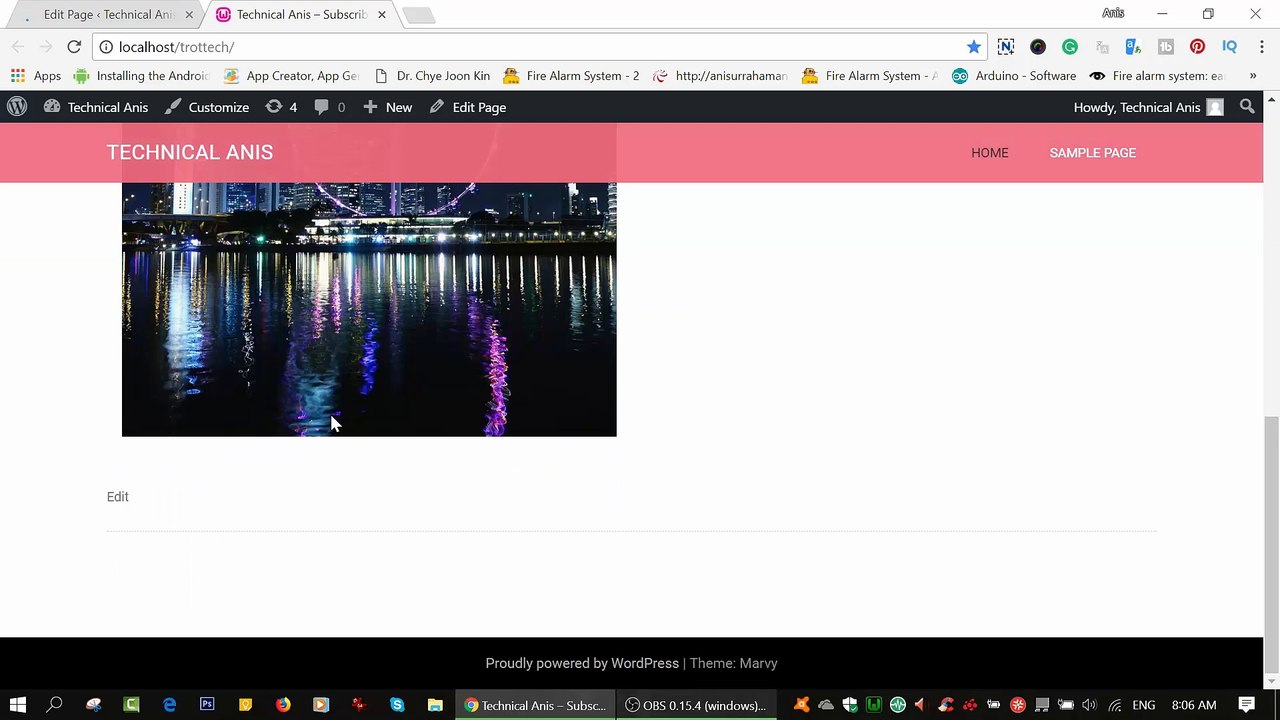Open the IQ extension icon
This screenshot has width=1280, height=720.
[x=1229, y=47]
